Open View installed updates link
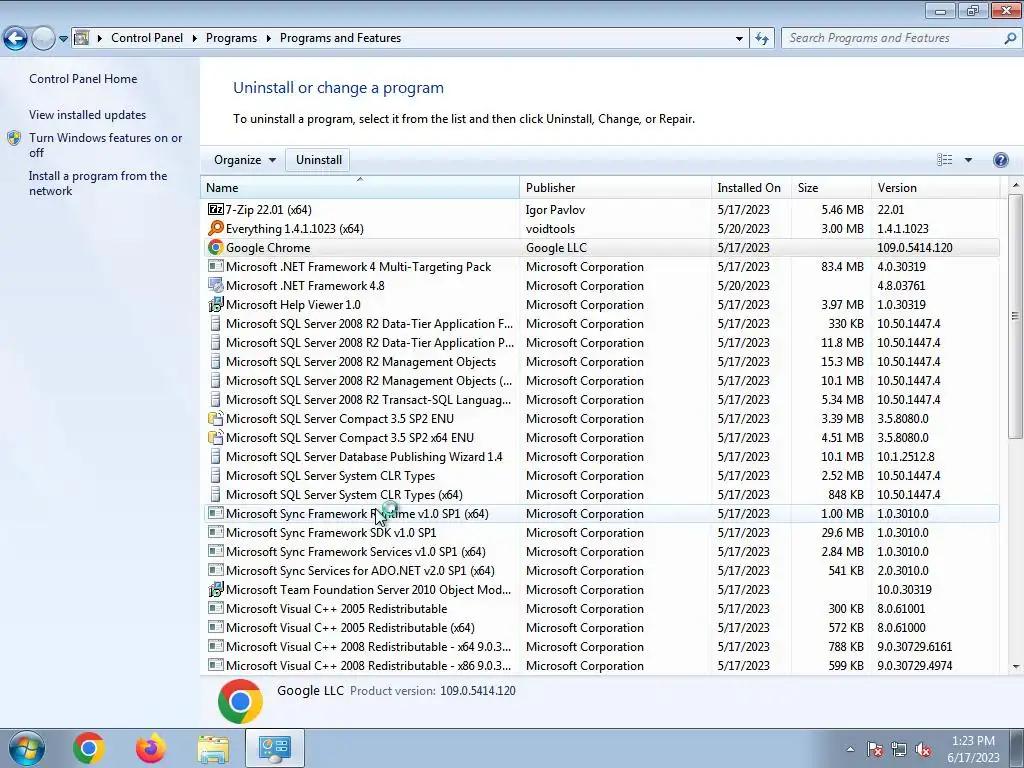The width and height of the screenshot is (1024, 768). pyautogui.click(x=88, y=115)
